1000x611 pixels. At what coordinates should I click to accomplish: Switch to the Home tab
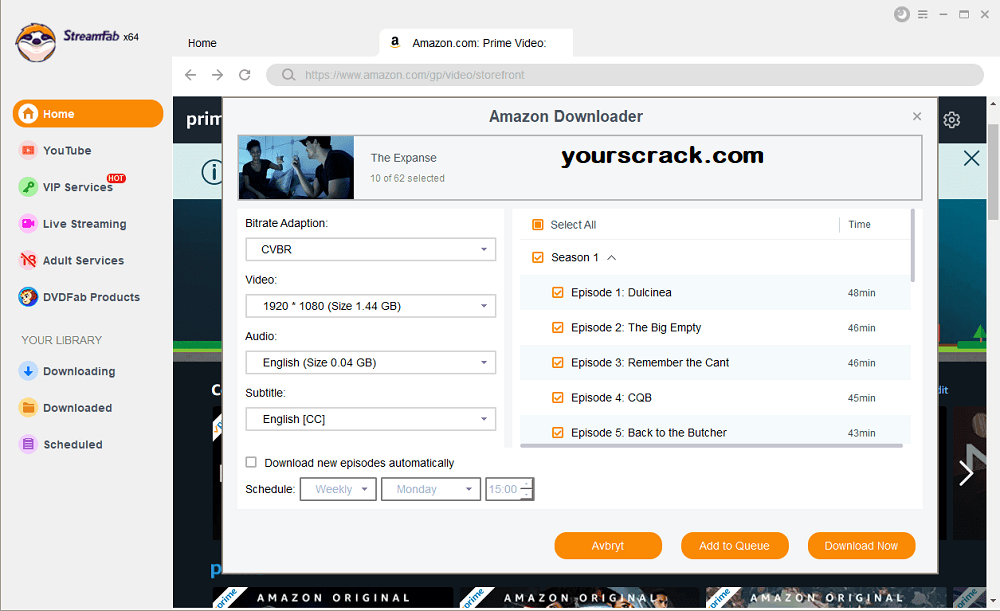pyautogui.click(x=202, y=43)
